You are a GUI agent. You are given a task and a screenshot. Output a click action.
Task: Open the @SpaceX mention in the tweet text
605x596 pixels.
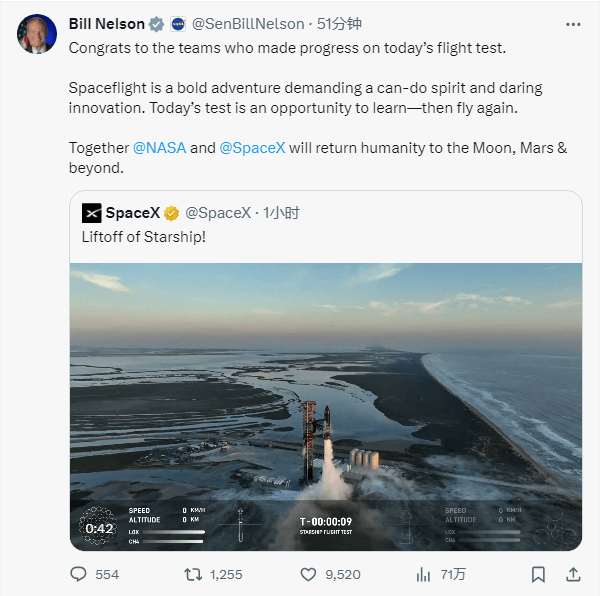252,148
